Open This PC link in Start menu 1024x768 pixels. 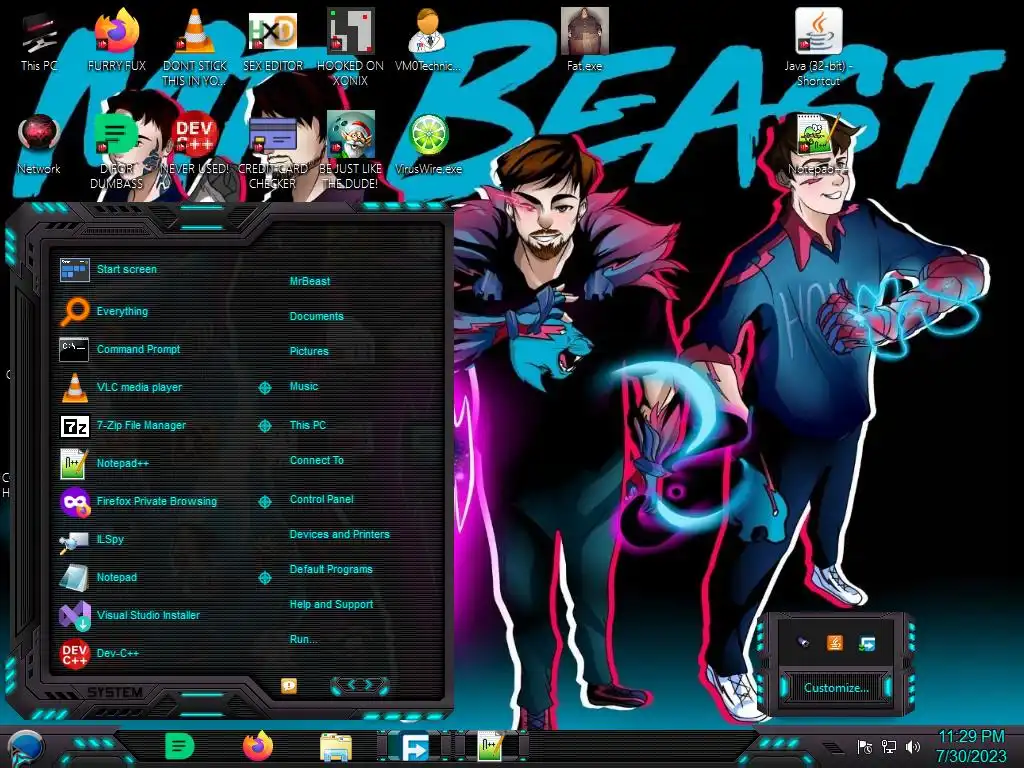[308, 425]
